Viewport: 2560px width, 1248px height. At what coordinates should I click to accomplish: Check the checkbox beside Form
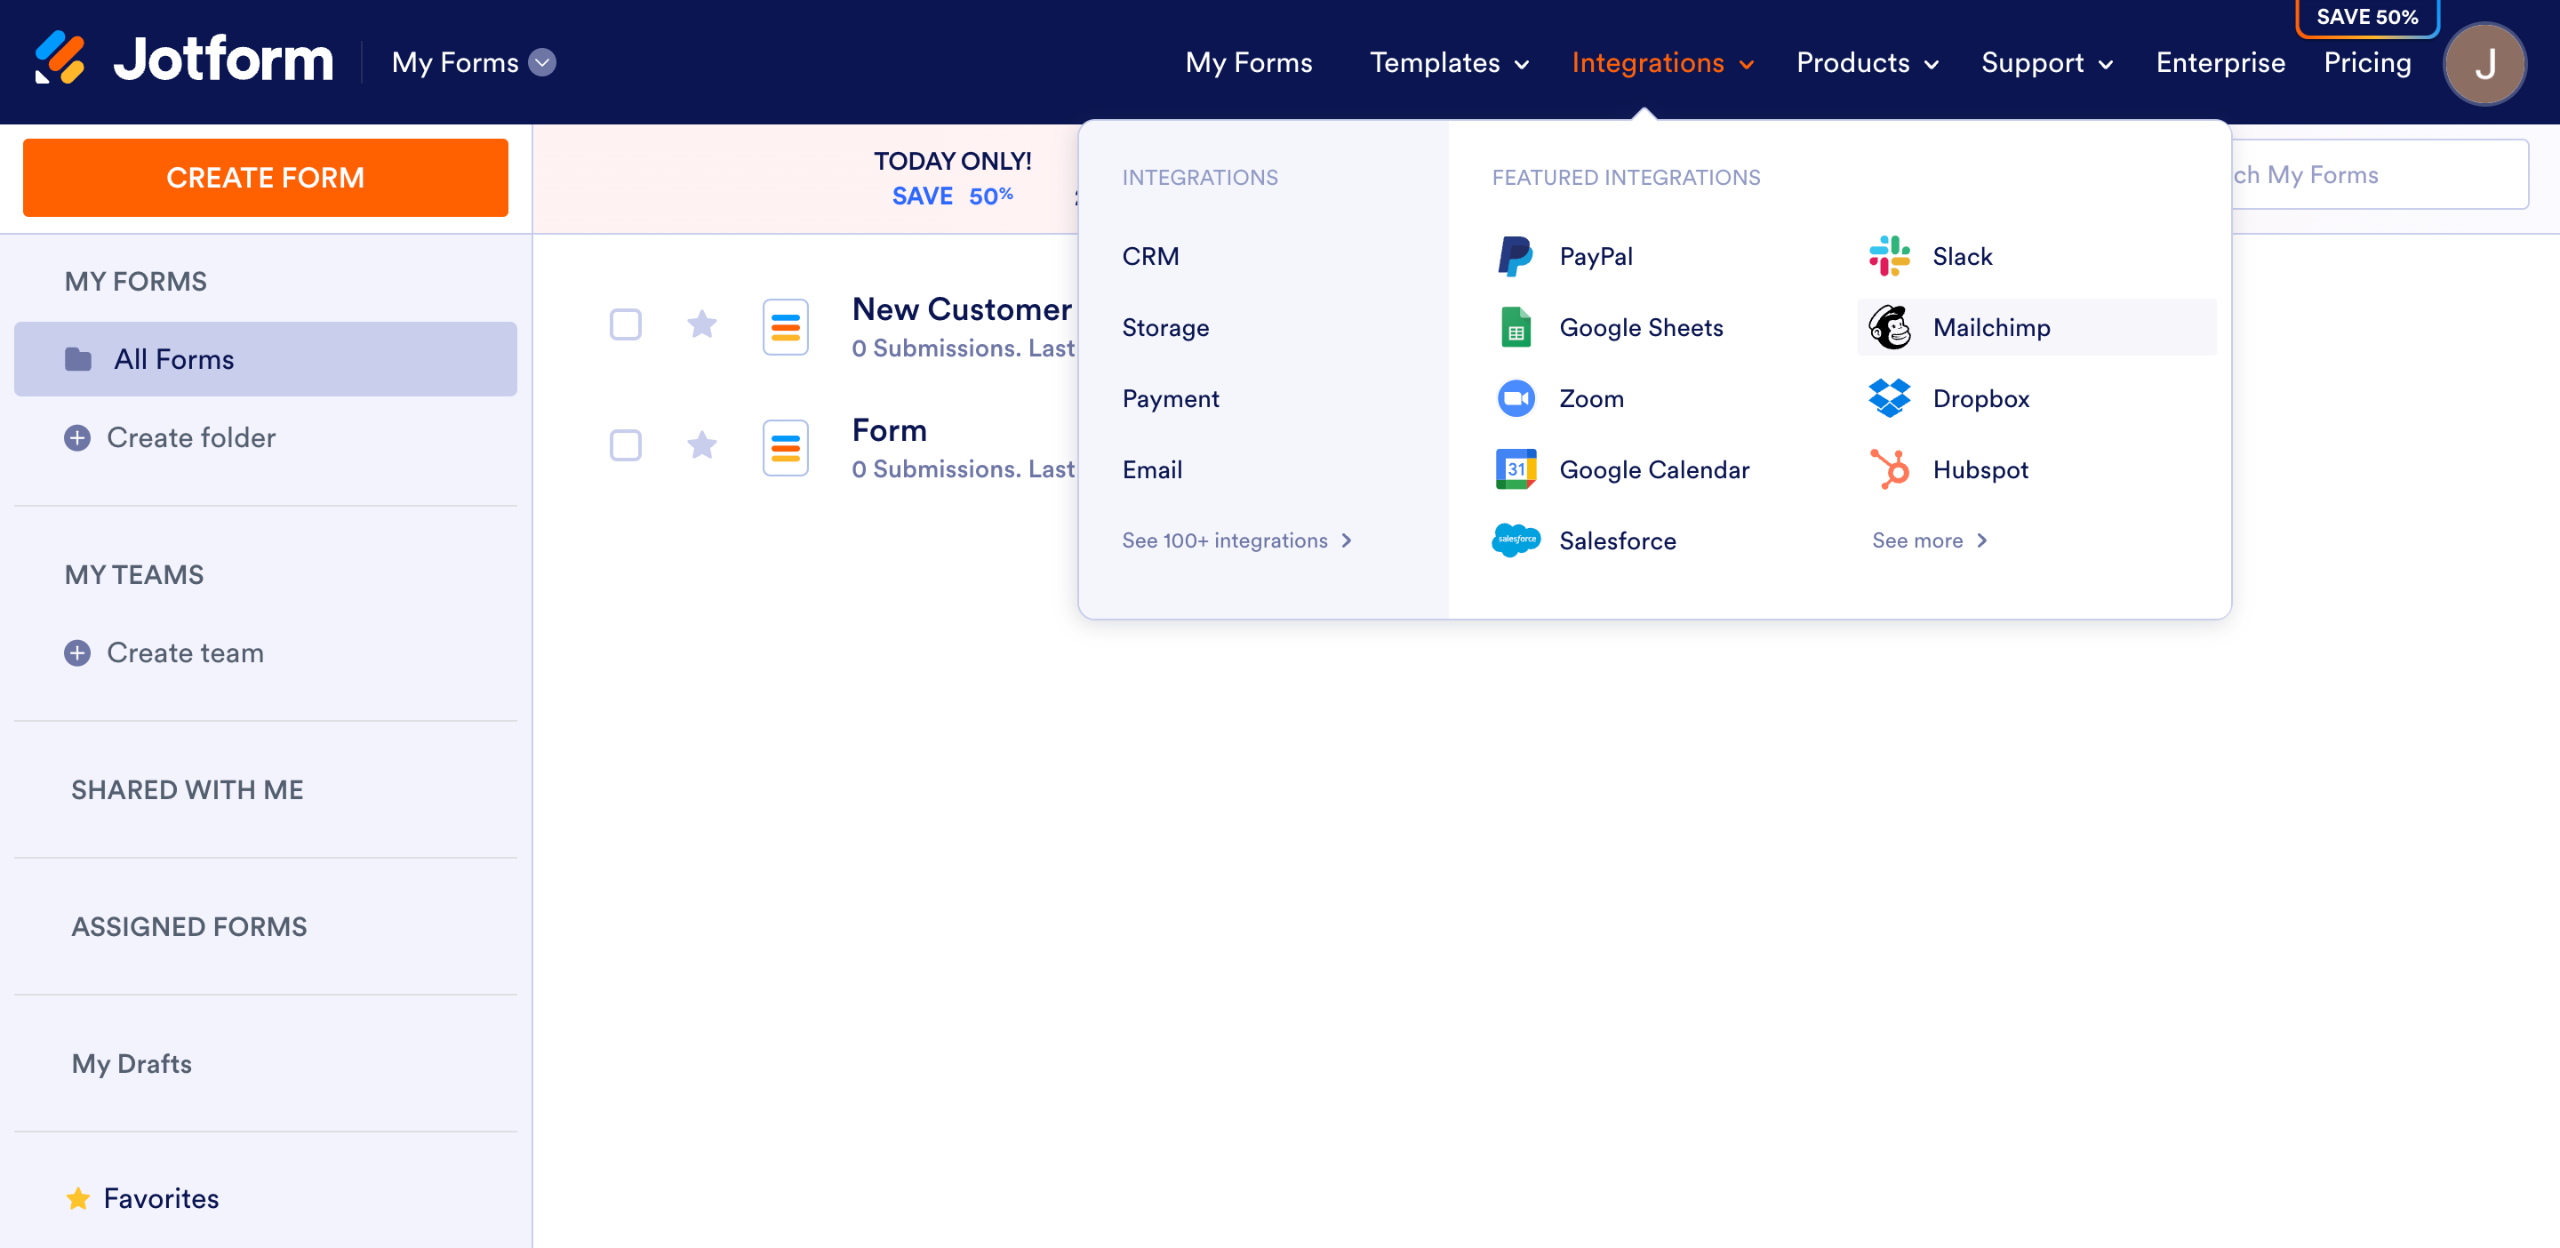coord(626,445)
